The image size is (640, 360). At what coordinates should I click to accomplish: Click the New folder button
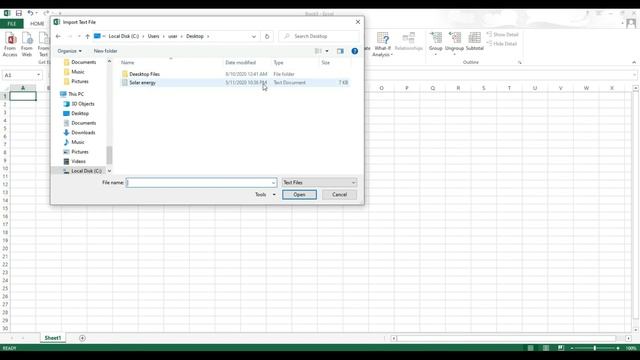[x=105, y=51]
